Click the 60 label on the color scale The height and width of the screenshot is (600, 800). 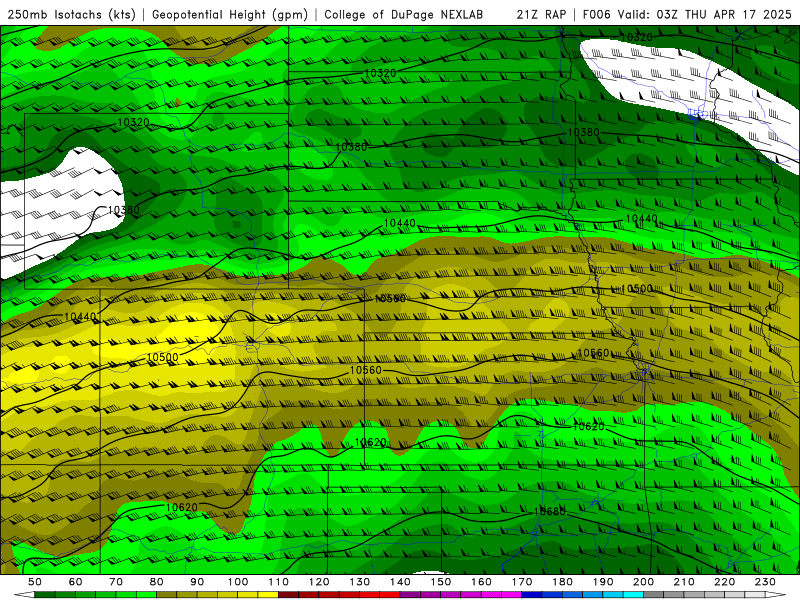(x=76, y=582)
